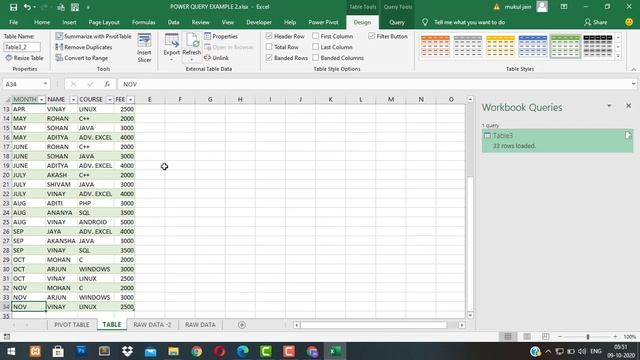
Task: Open Dropbox from taskbar
Action: point(127,351)
